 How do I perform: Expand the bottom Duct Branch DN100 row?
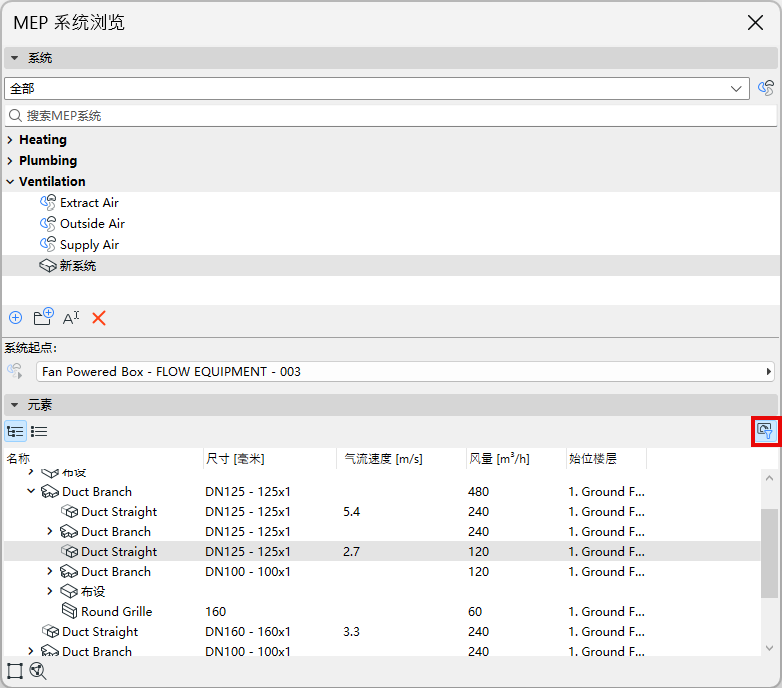(x=31, y=651)
